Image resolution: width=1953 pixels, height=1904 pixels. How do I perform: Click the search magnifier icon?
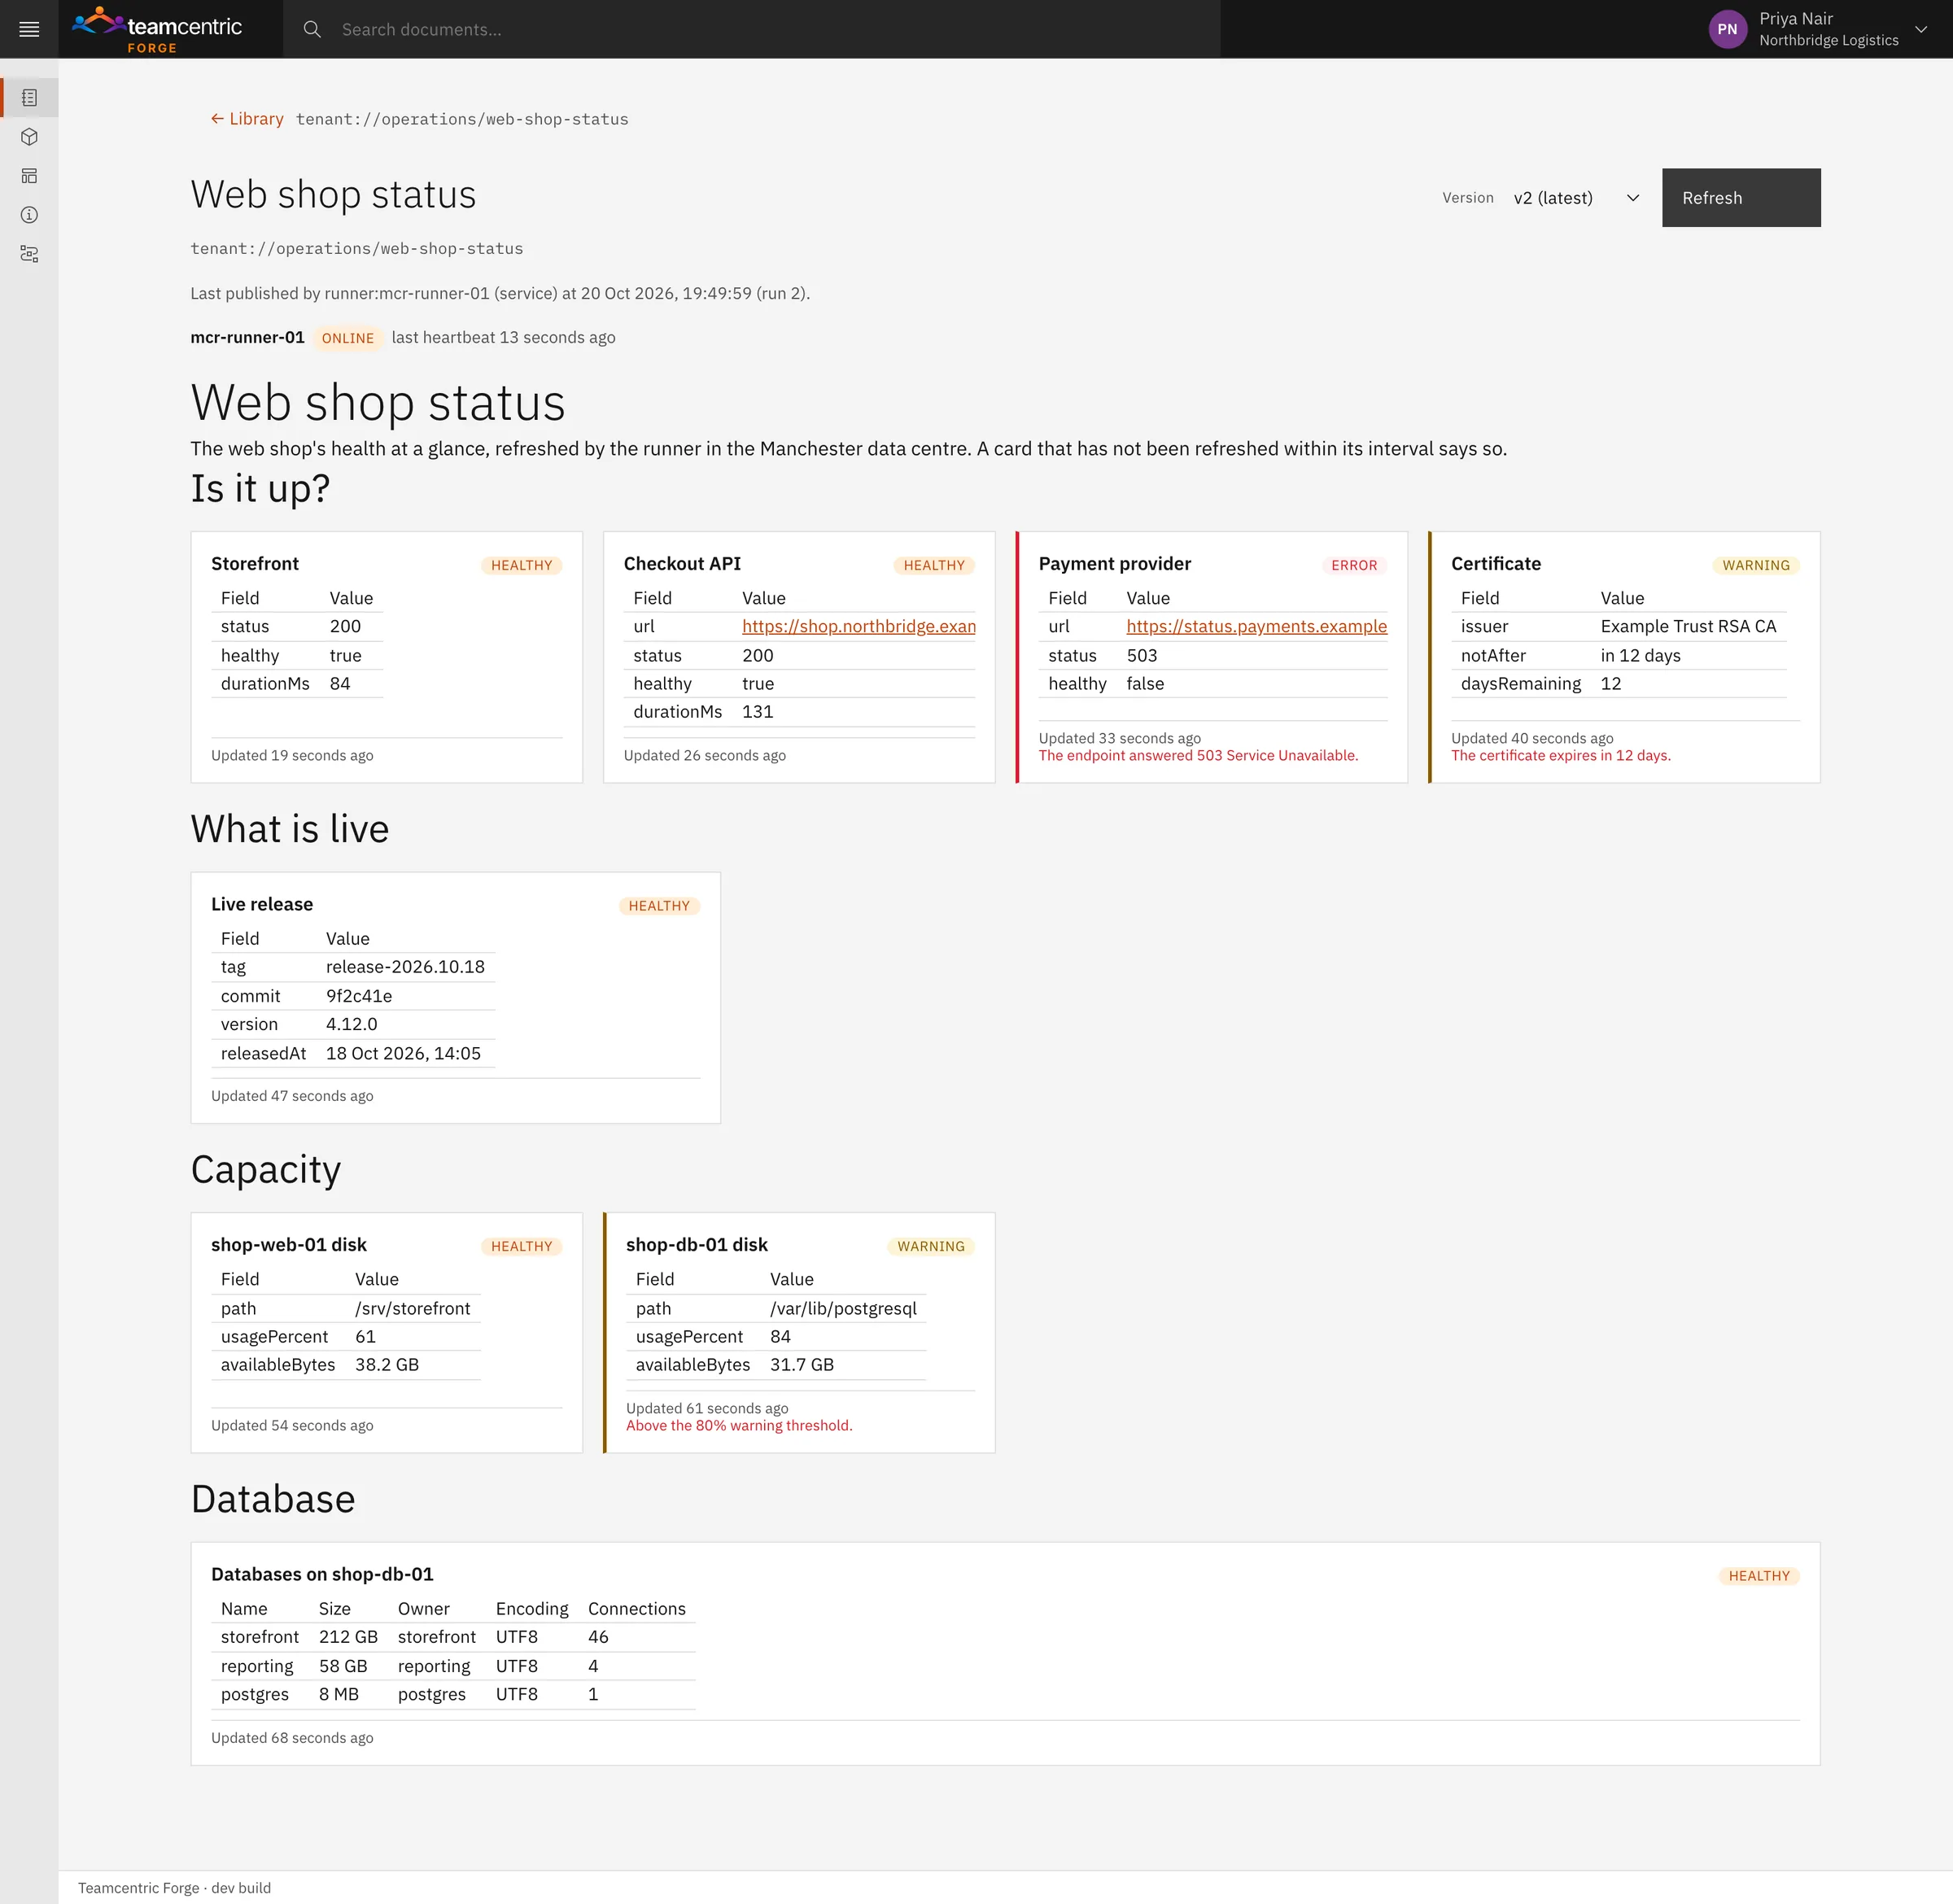coord(312,29)
